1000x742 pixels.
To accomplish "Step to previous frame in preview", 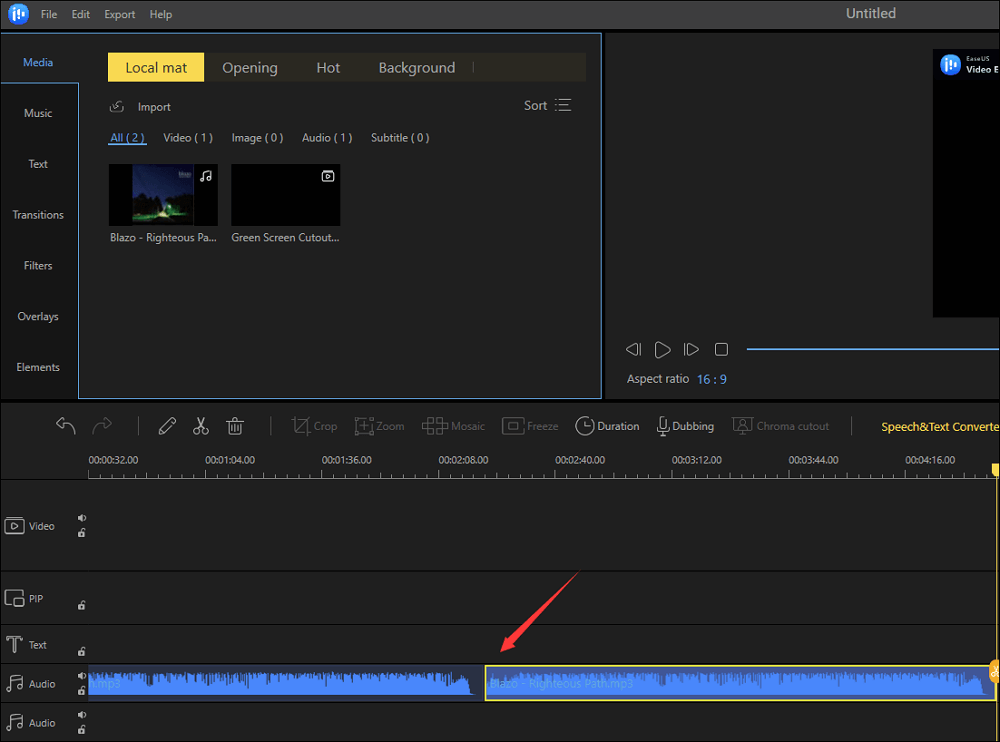I will tap(633, 349).
